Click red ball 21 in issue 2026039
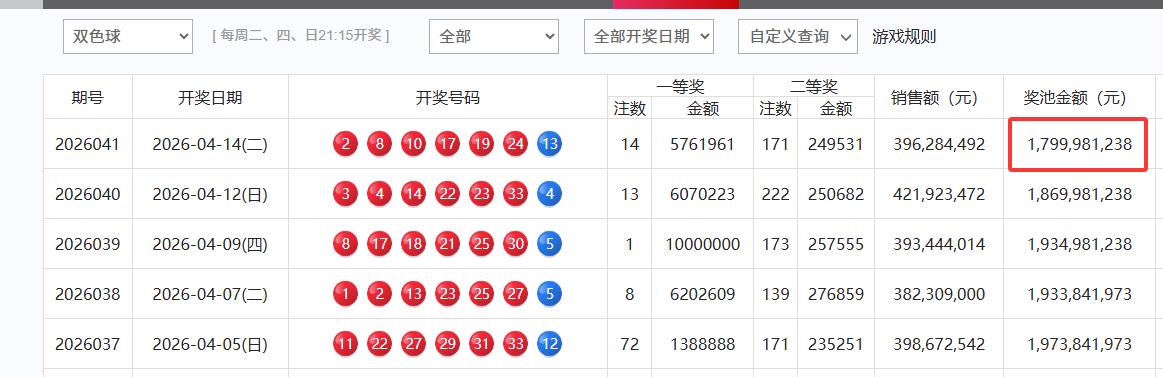The width and height of the screenshot is (1163, 377). coord(447,244)
